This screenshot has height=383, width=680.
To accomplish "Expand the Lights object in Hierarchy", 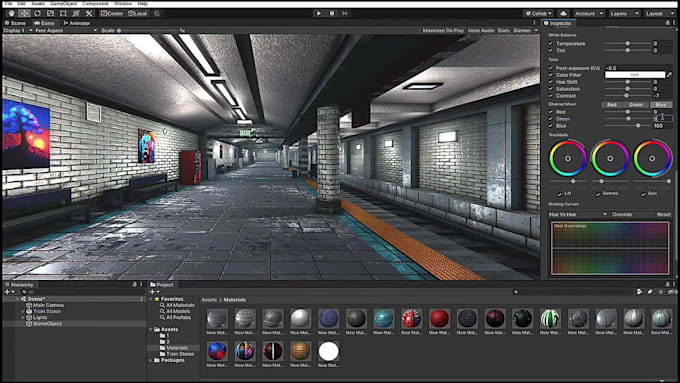I will [23, 318].
